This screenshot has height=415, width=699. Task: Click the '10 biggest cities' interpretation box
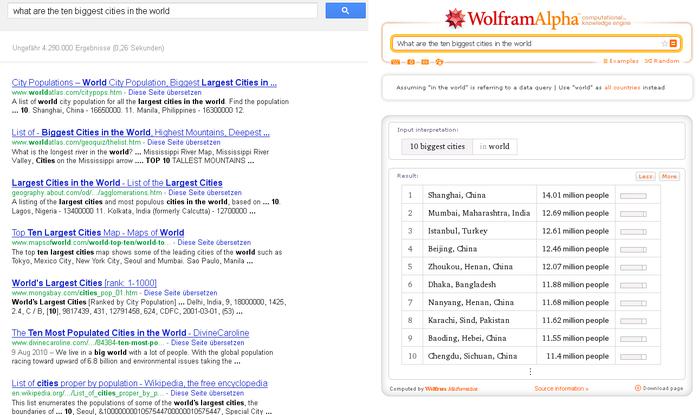coord(437,146)
